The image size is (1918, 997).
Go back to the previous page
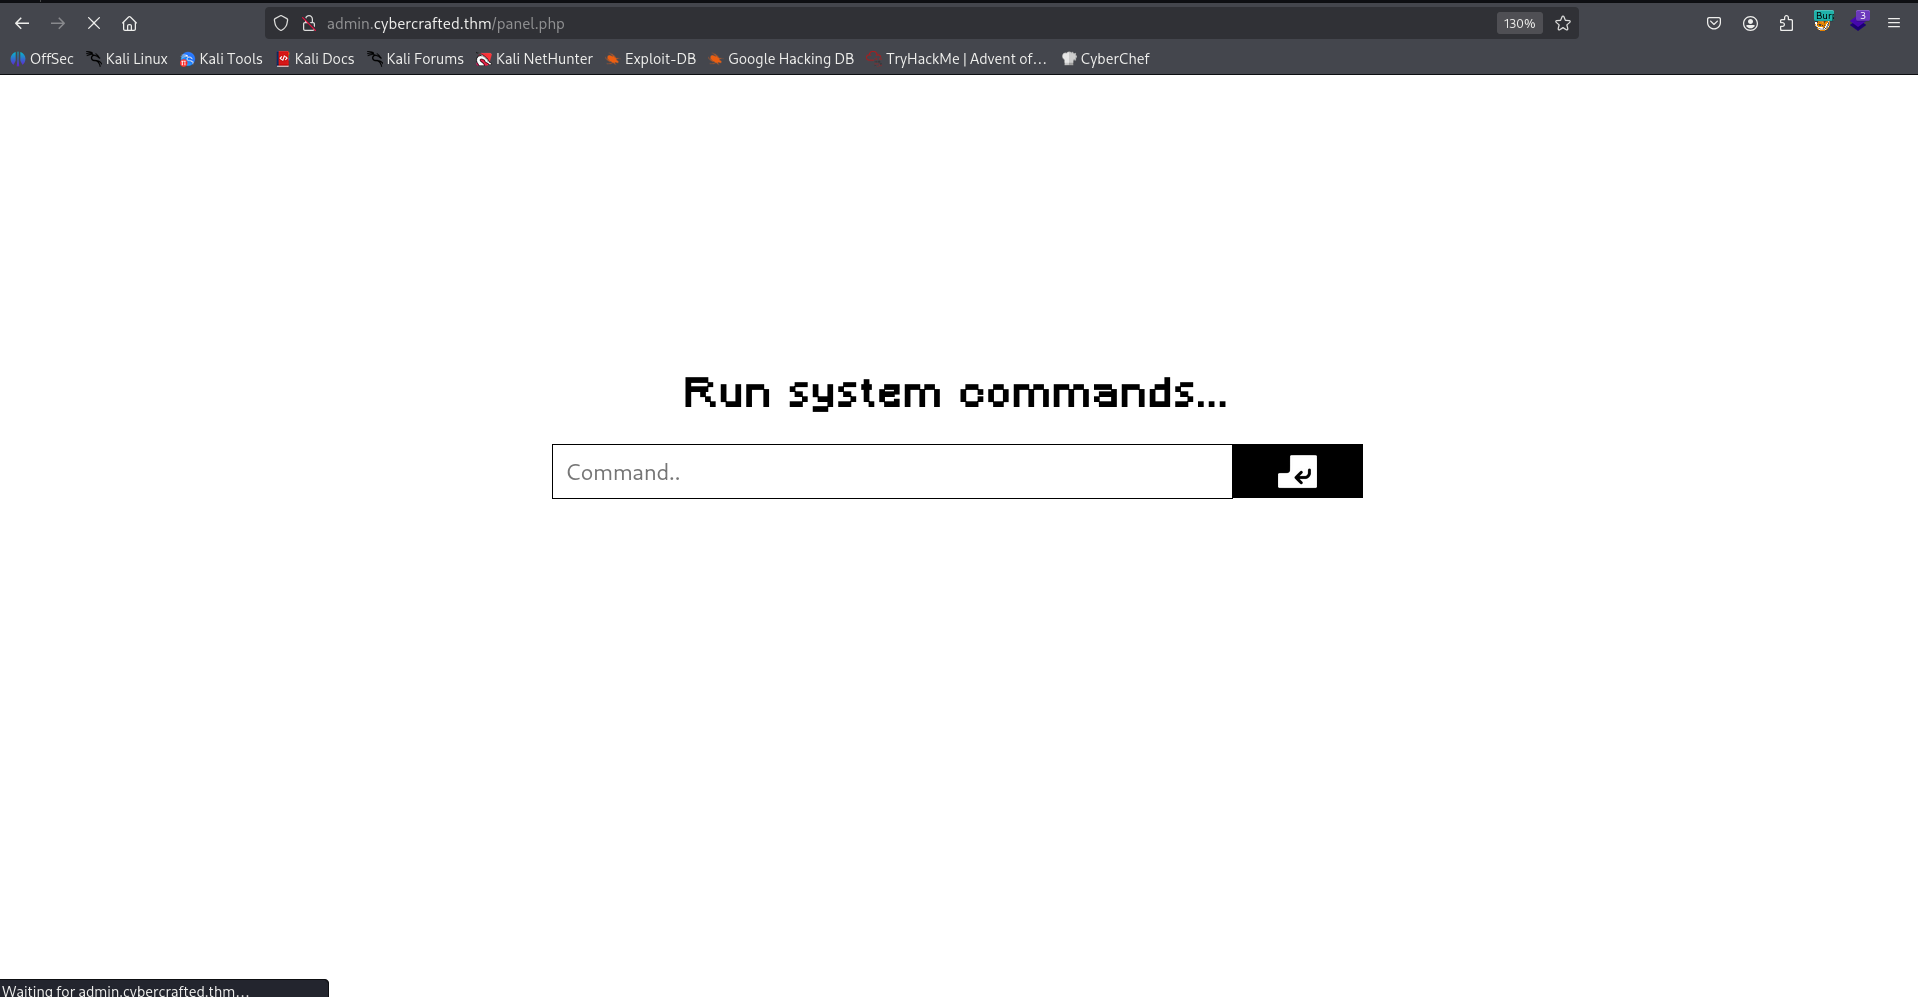[x=21, y=23]
